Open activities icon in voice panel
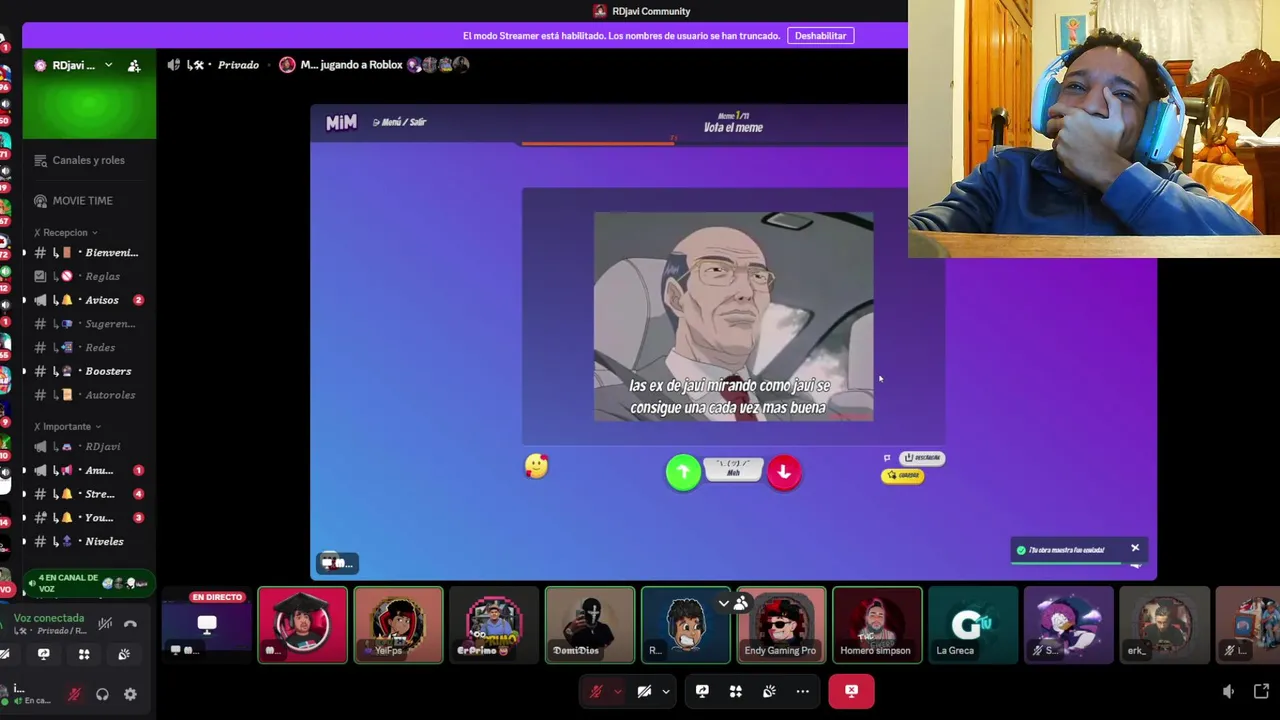This screenshot has width=1280, height=720. 84,654
